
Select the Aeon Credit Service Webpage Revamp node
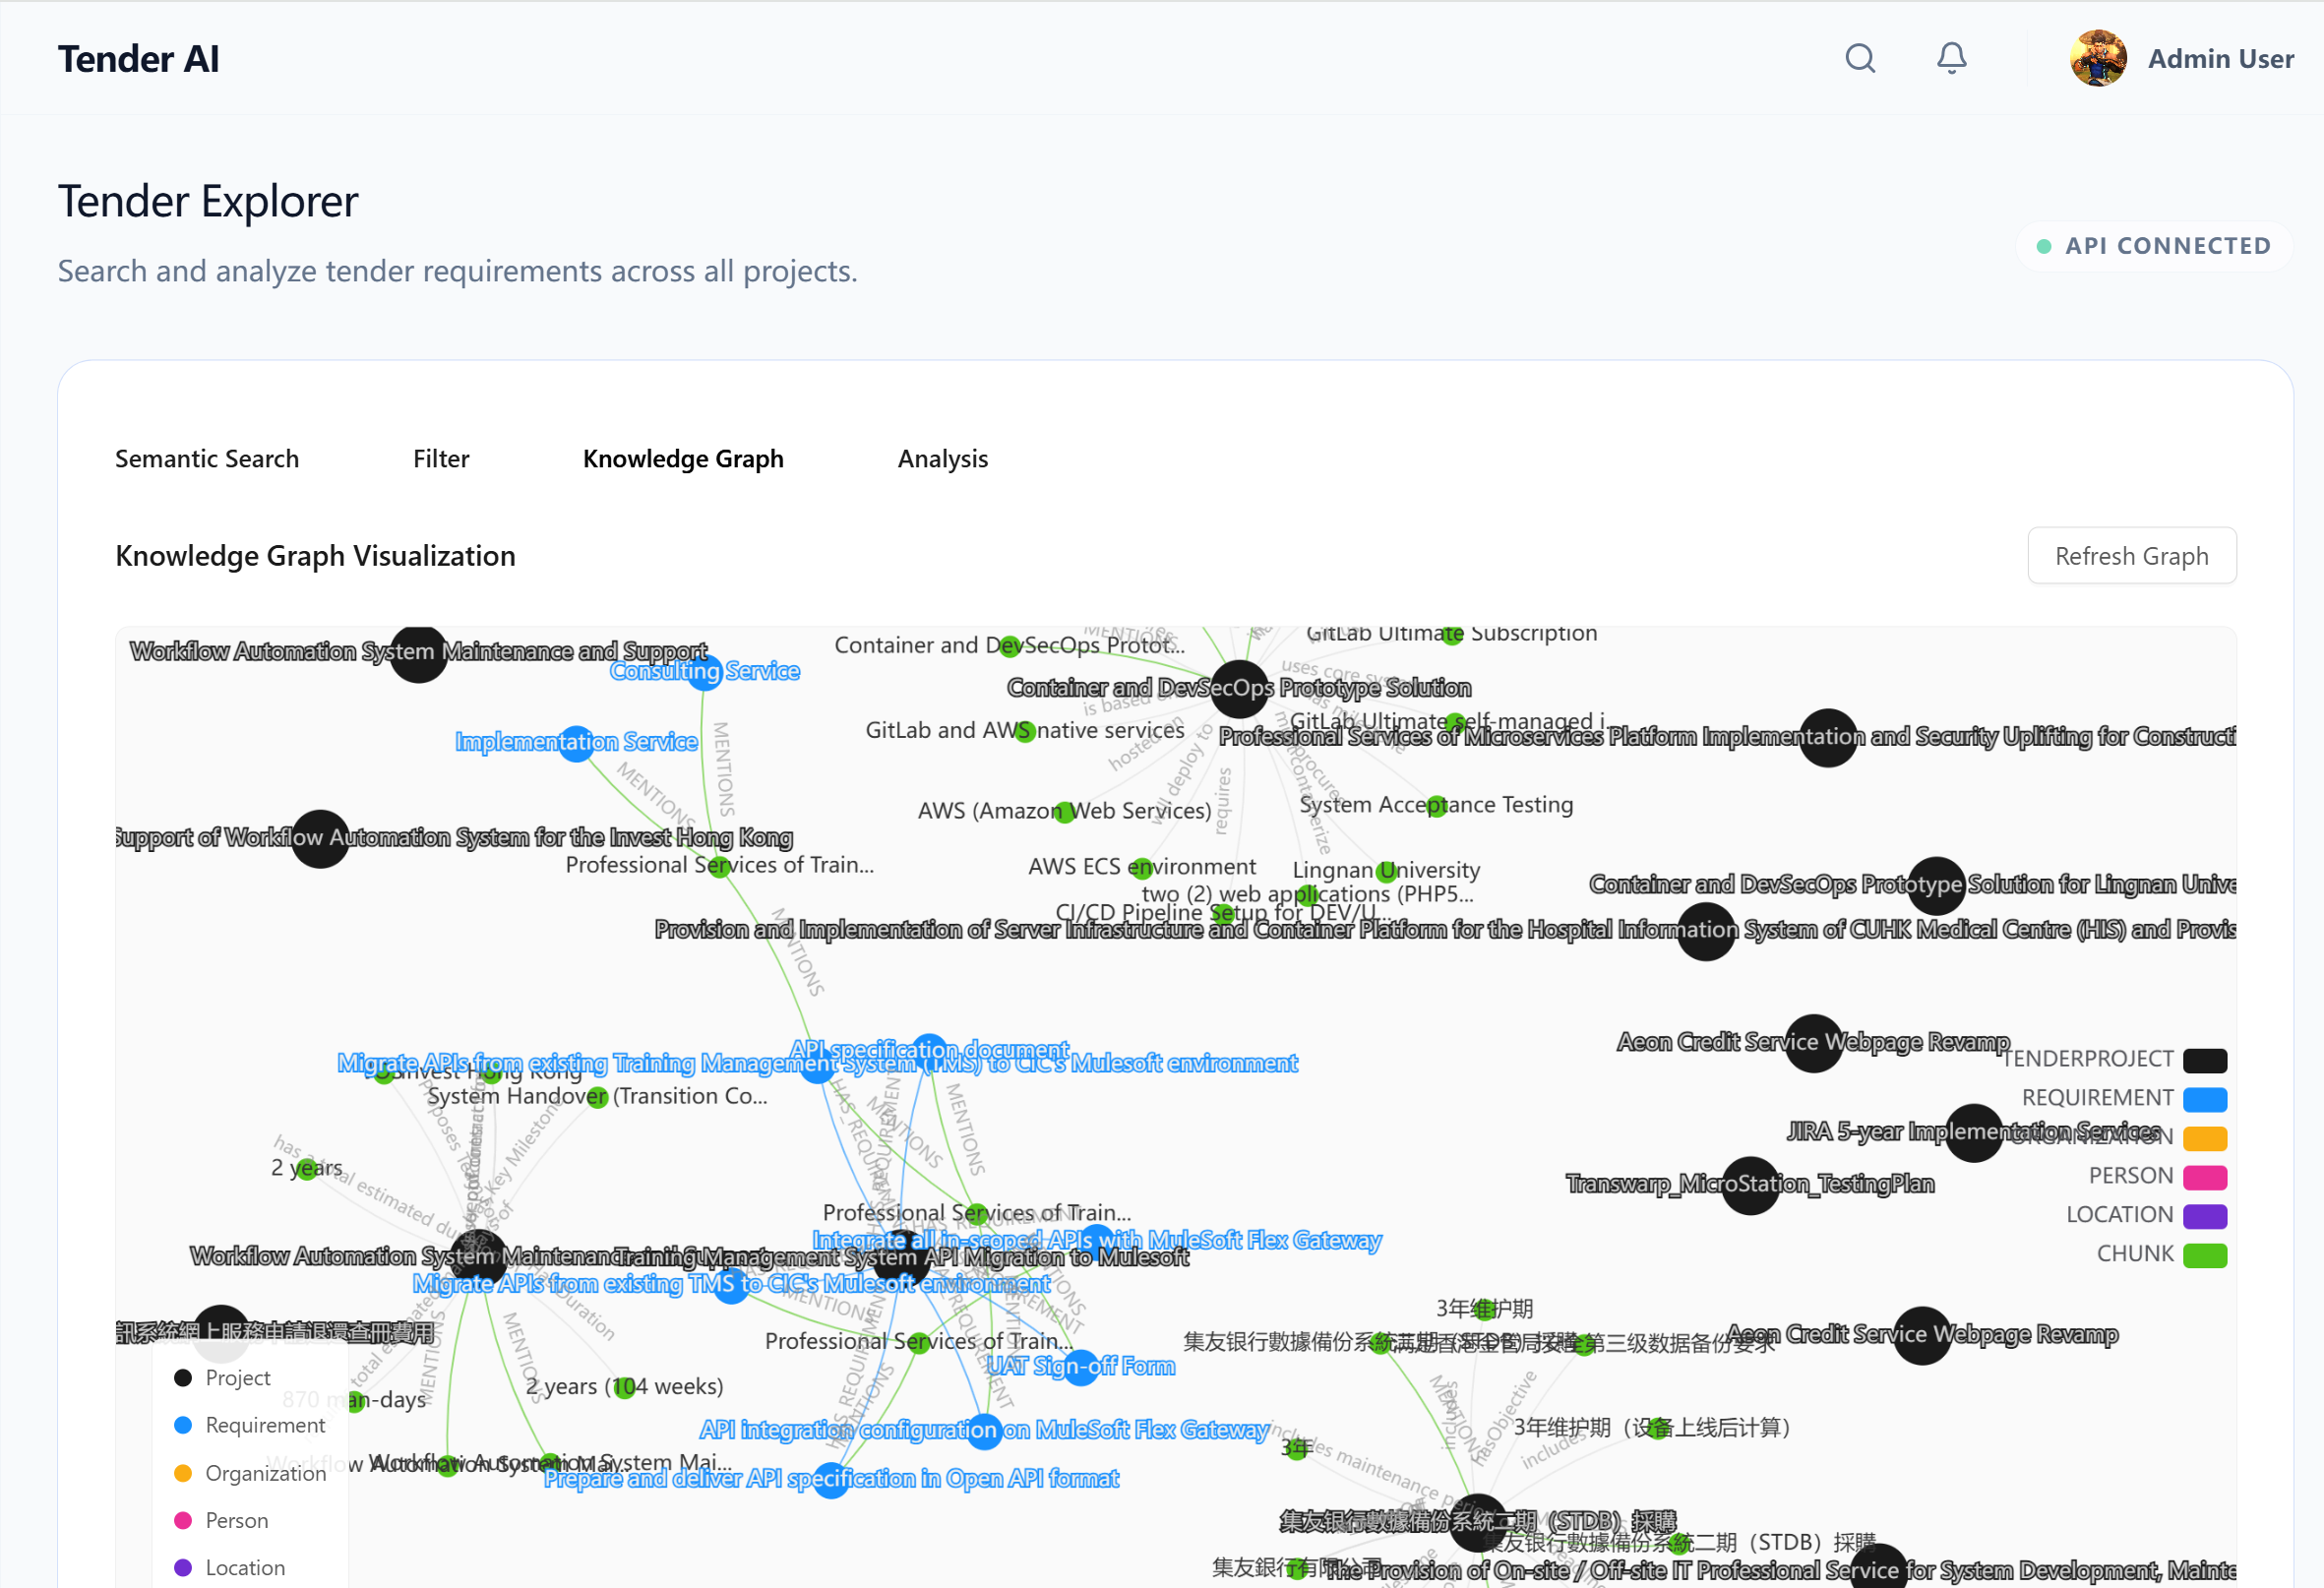click(x=1813, y=1043)
